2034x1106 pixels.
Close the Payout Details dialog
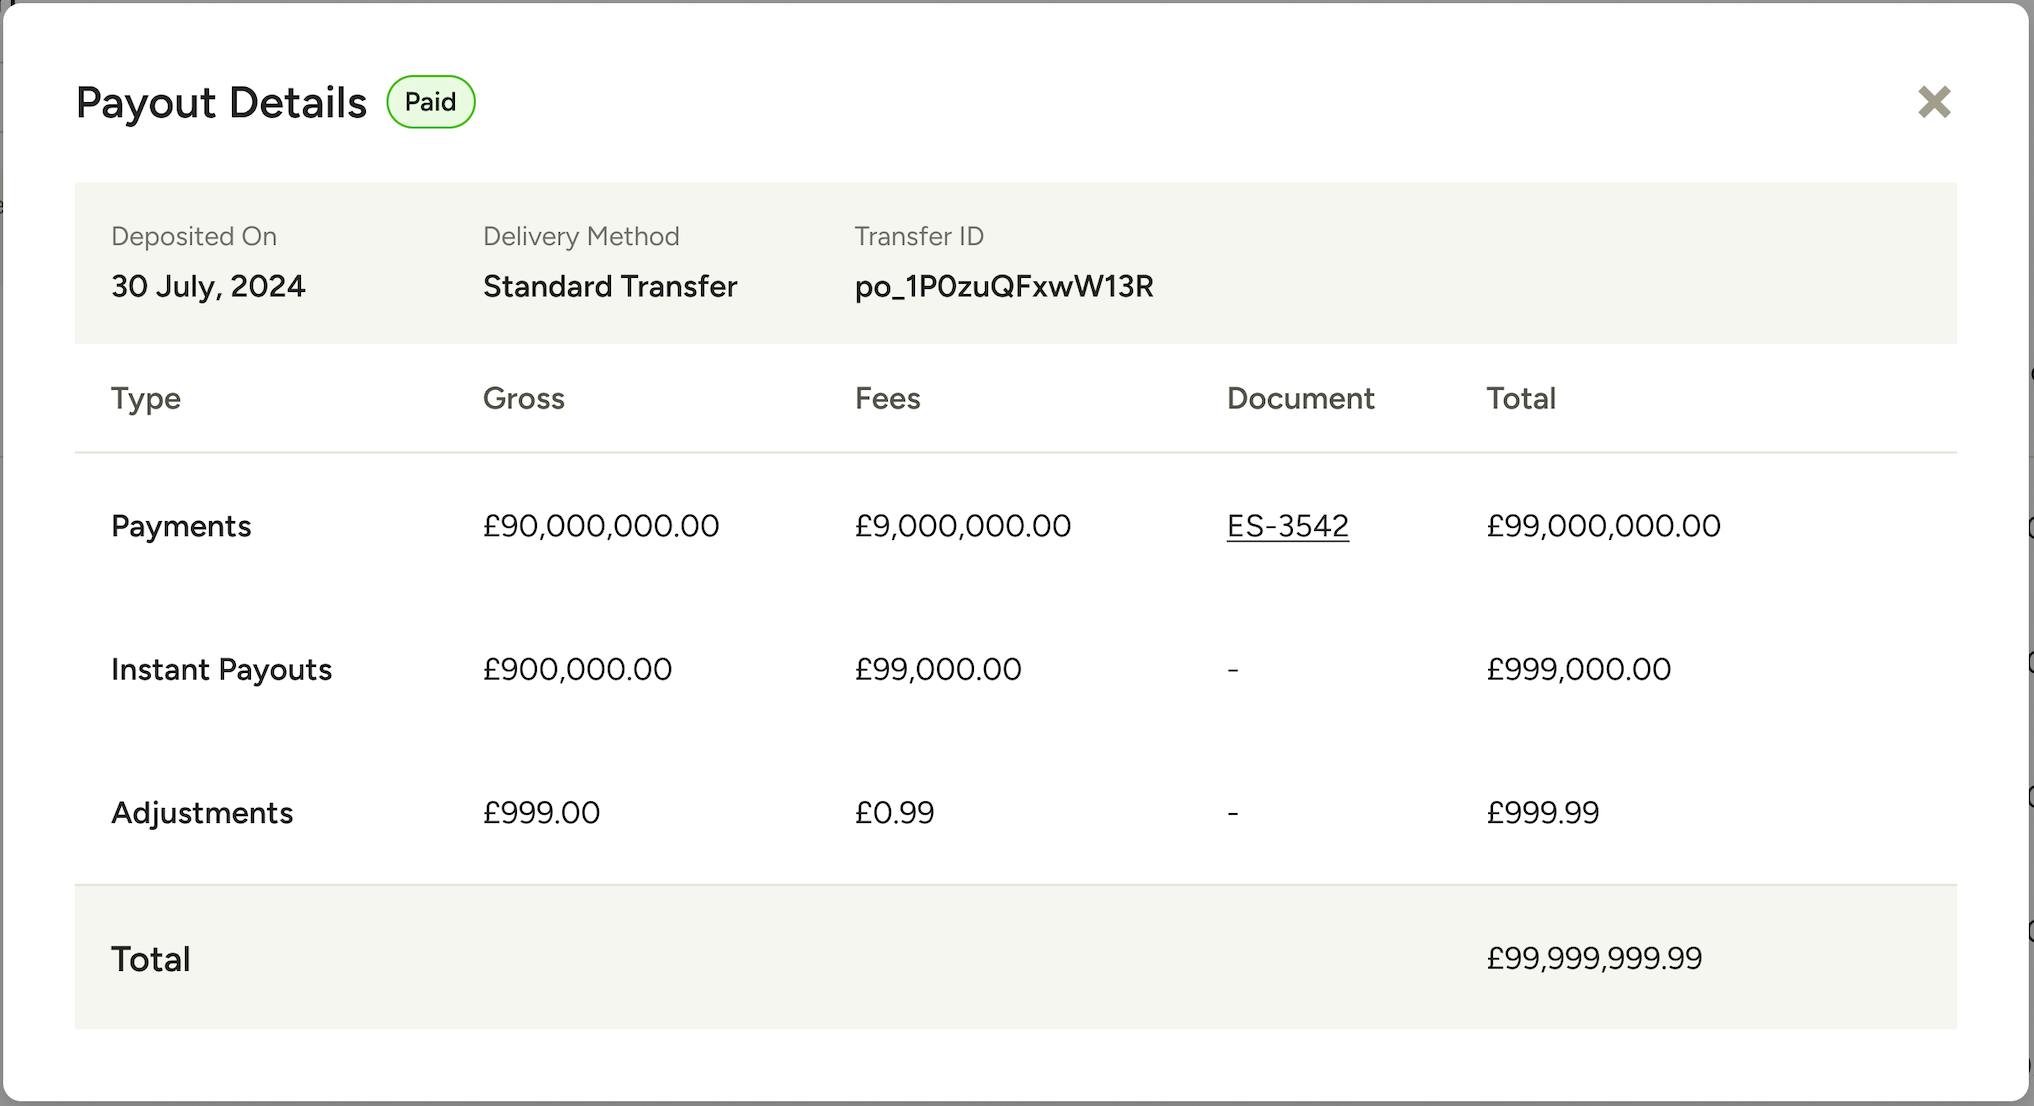click(x=1934, y=102)
